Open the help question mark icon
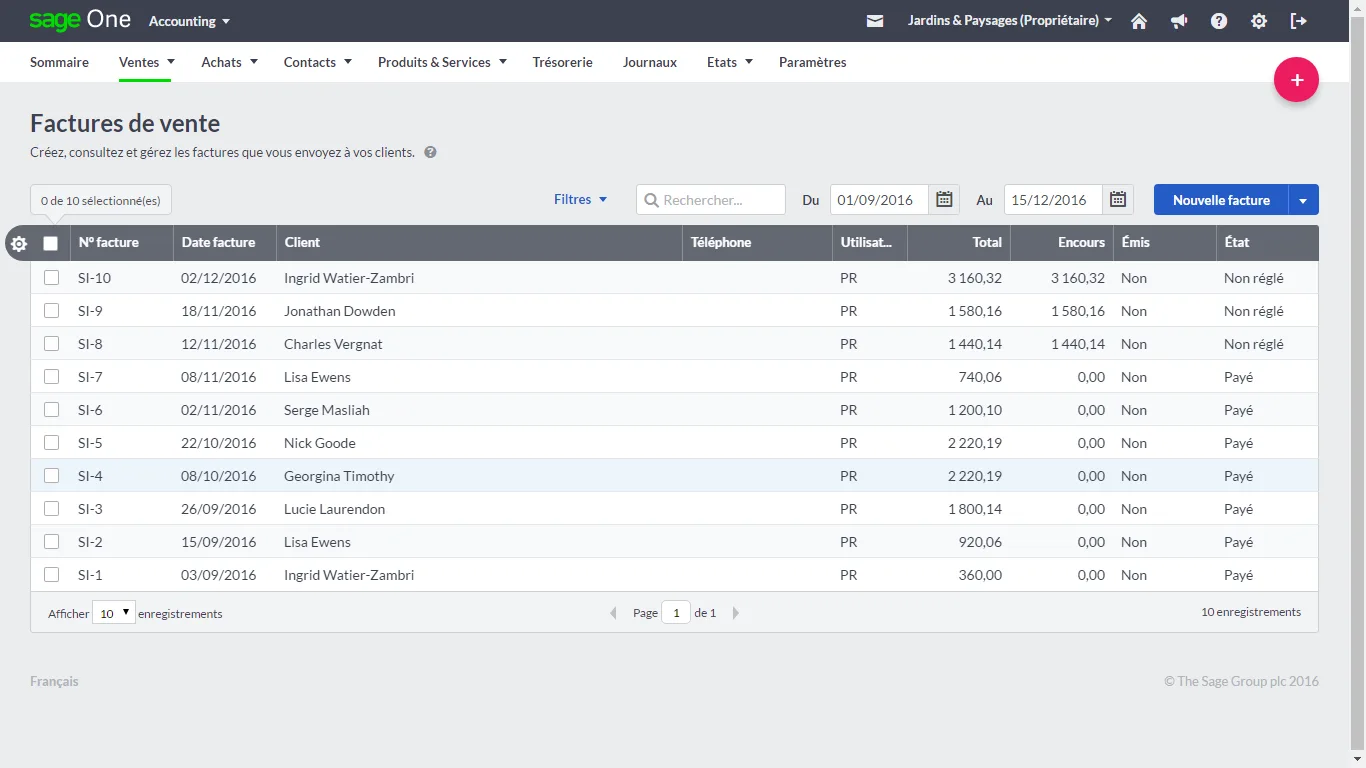1366x768 pixels. [1219, 21]
